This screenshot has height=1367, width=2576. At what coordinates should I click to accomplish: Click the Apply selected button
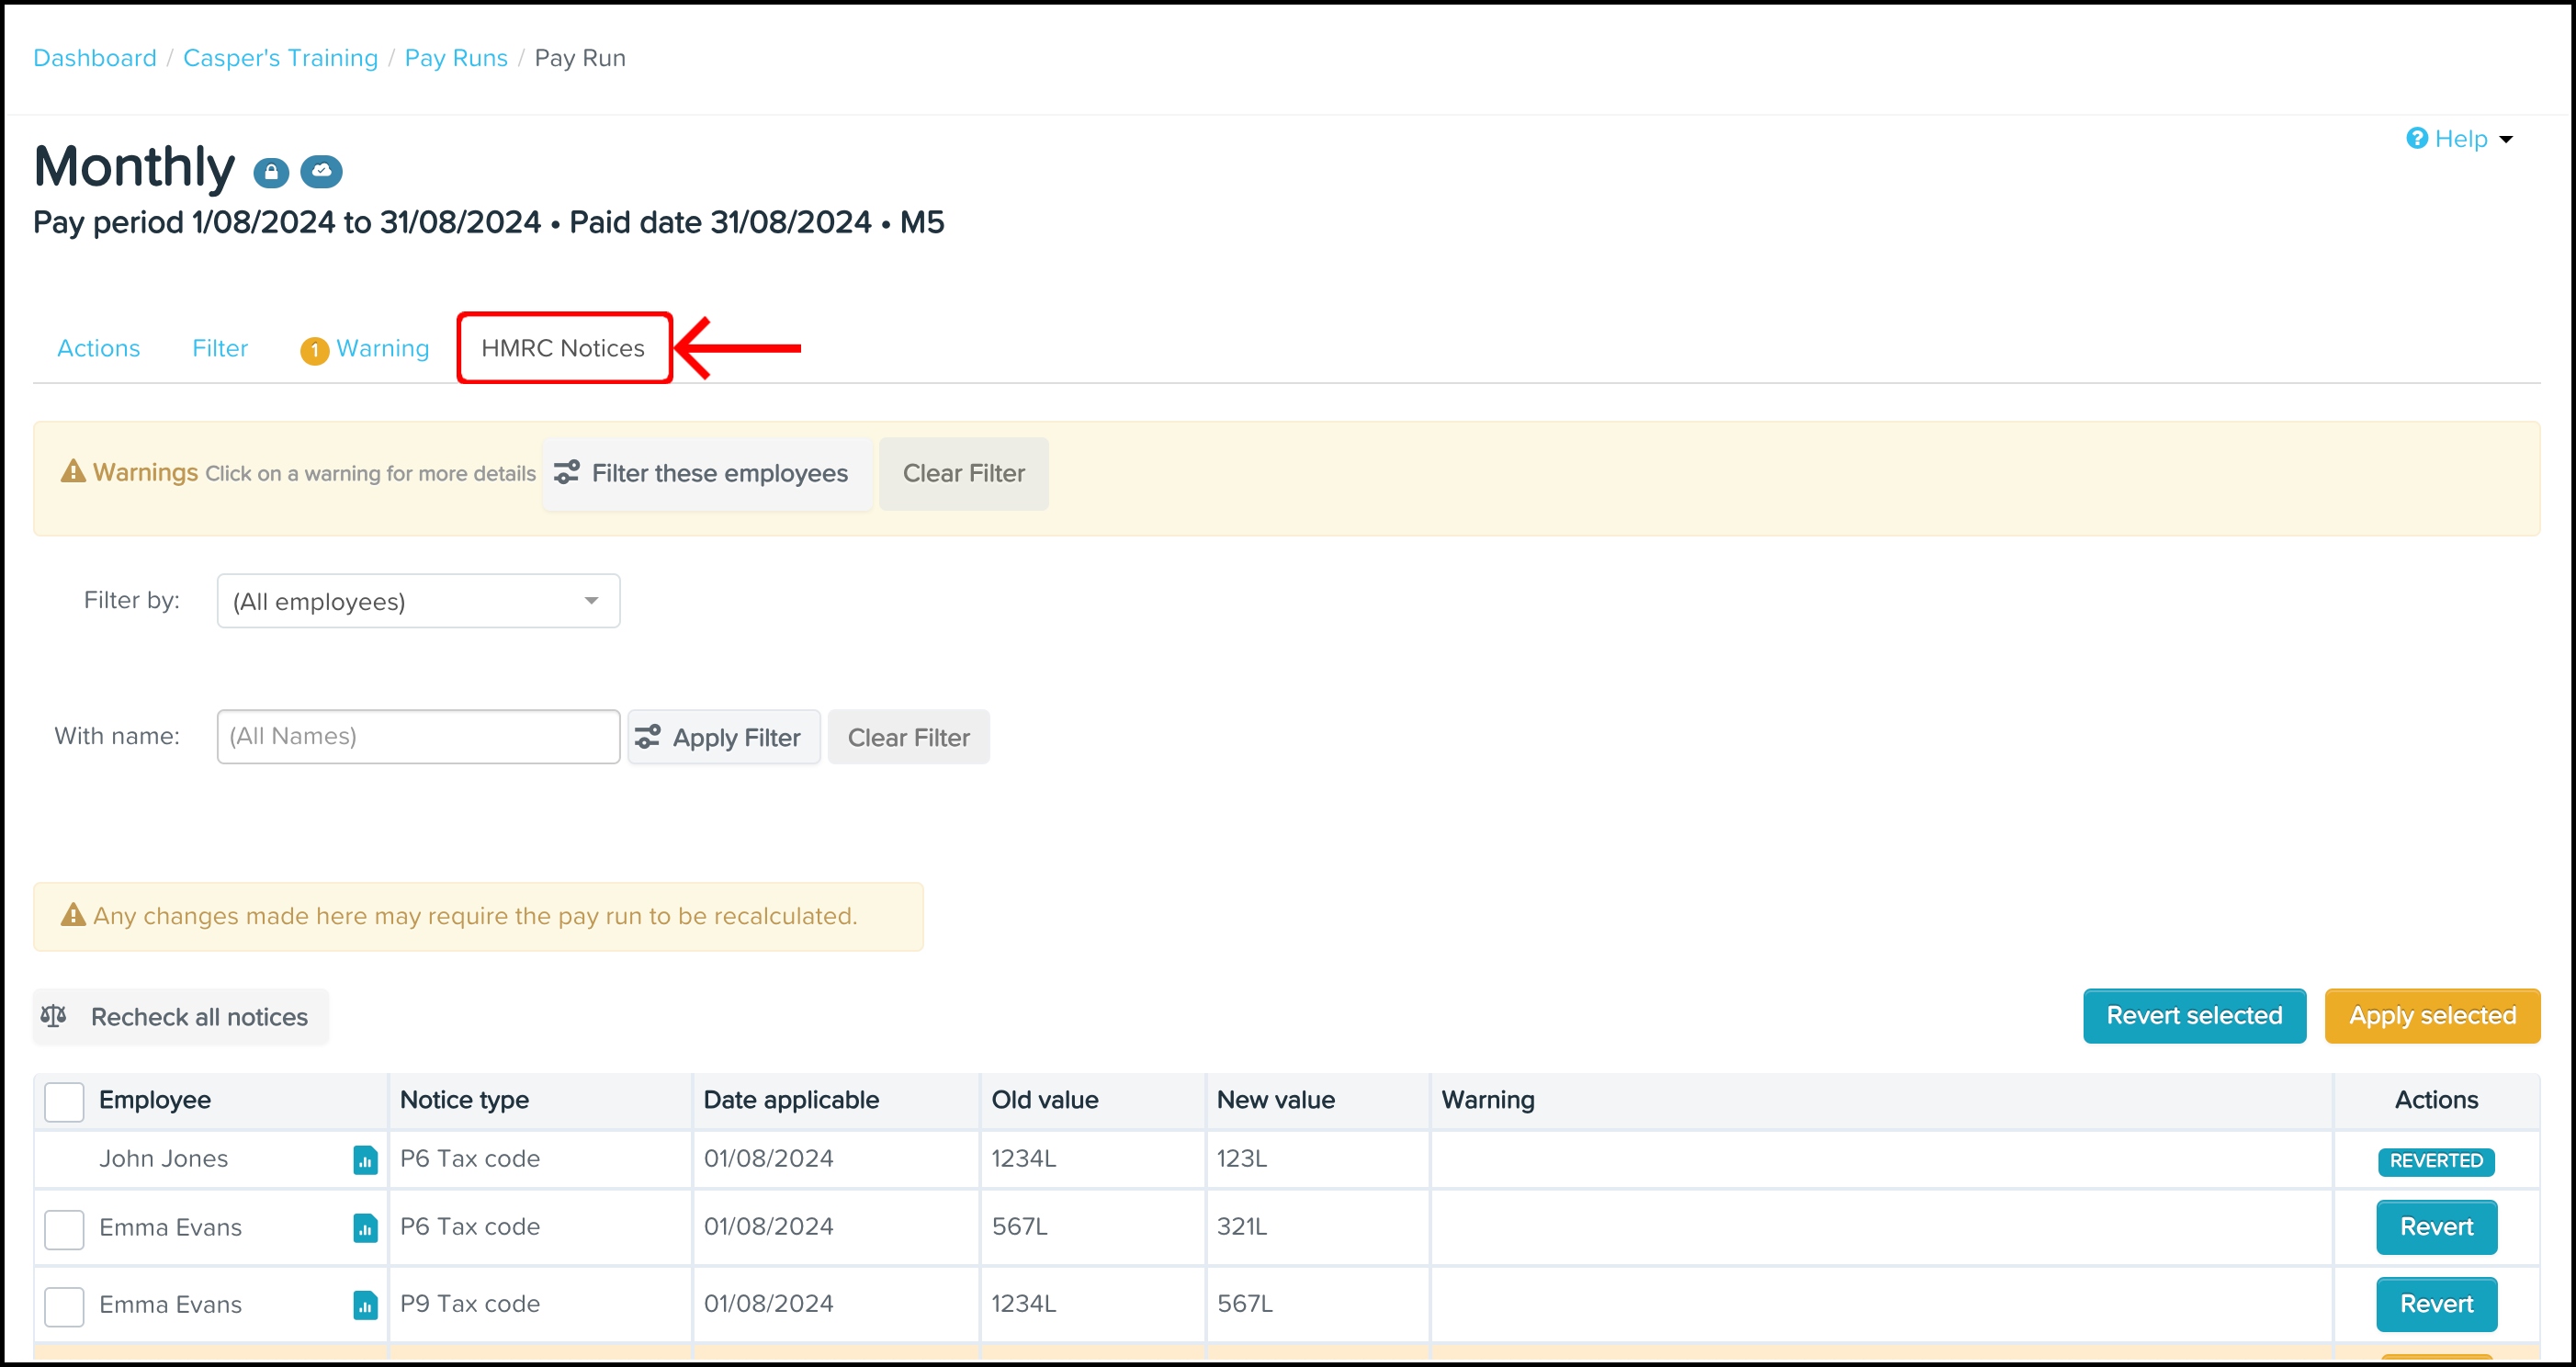point(2432,1015)
